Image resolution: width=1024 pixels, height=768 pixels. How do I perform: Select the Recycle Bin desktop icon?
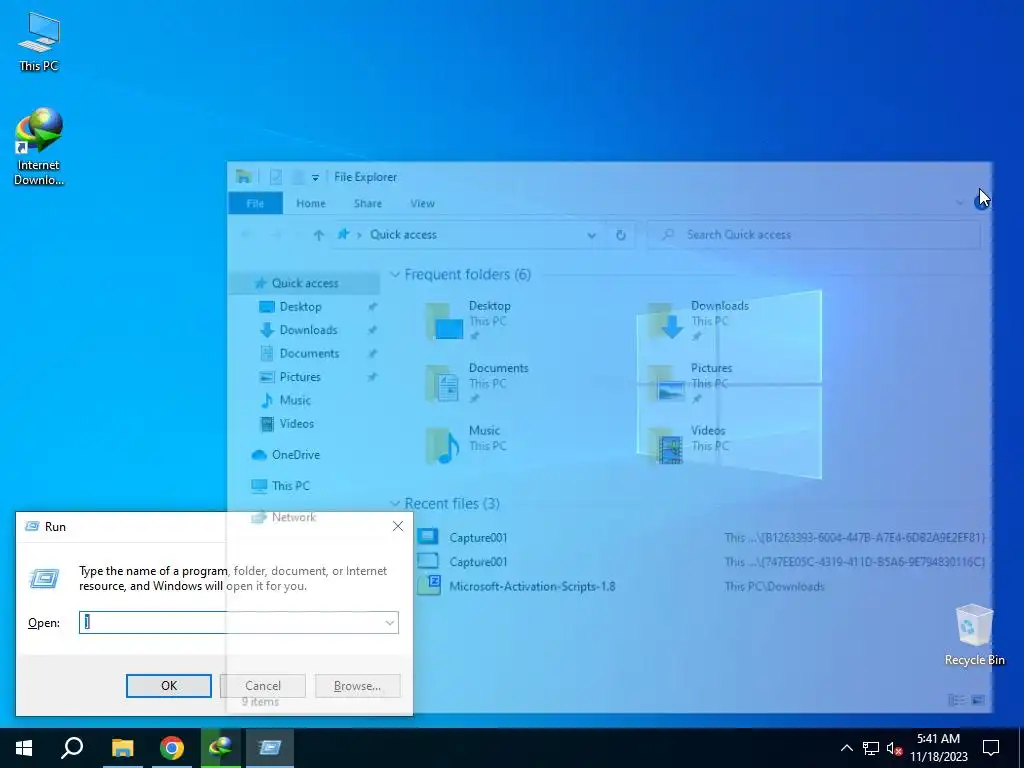coord(974,635)
